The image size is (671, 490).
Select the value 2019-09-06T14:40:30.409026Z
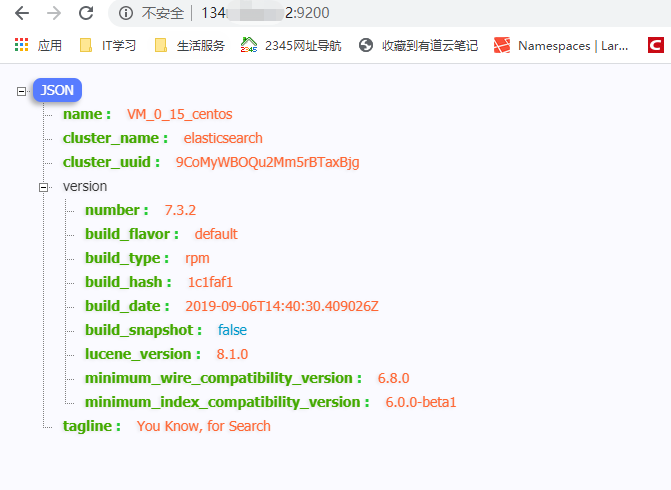tap(282, 306)
